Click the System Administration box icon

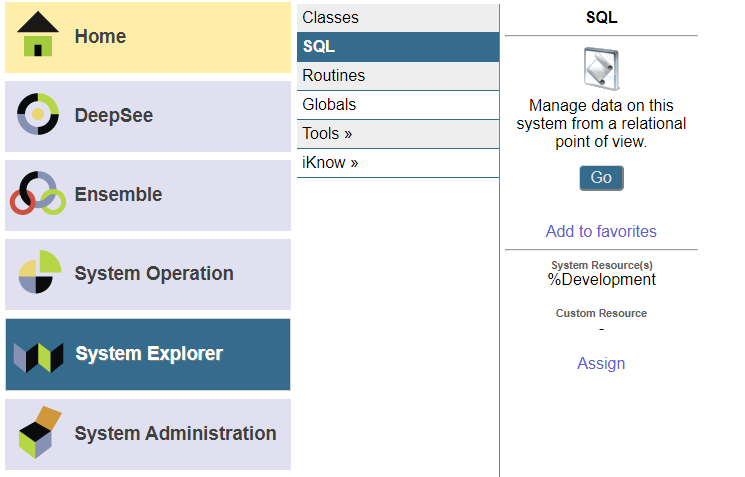point(40,432)
